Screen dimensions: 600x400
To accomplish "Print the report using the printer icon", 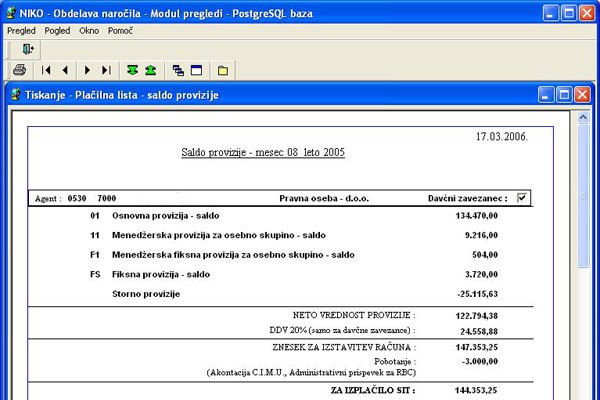I will [x=20, y=71].
